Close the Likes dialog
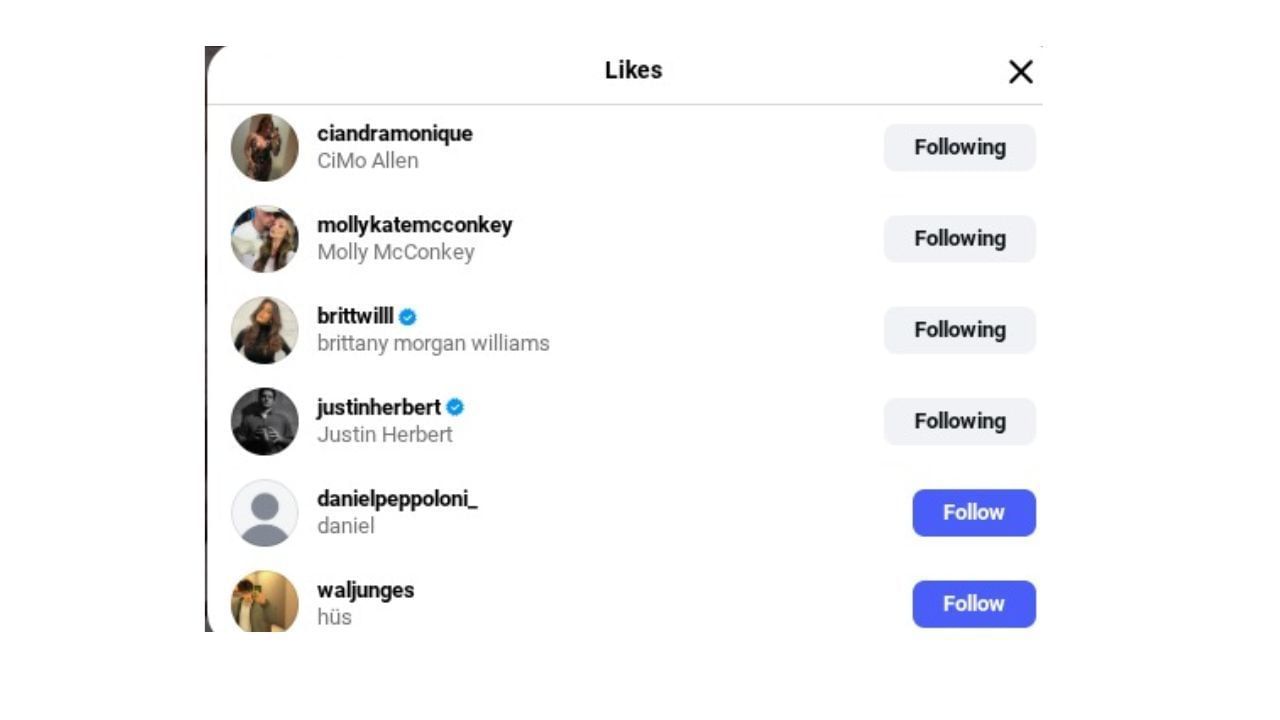 point(1020,72)
